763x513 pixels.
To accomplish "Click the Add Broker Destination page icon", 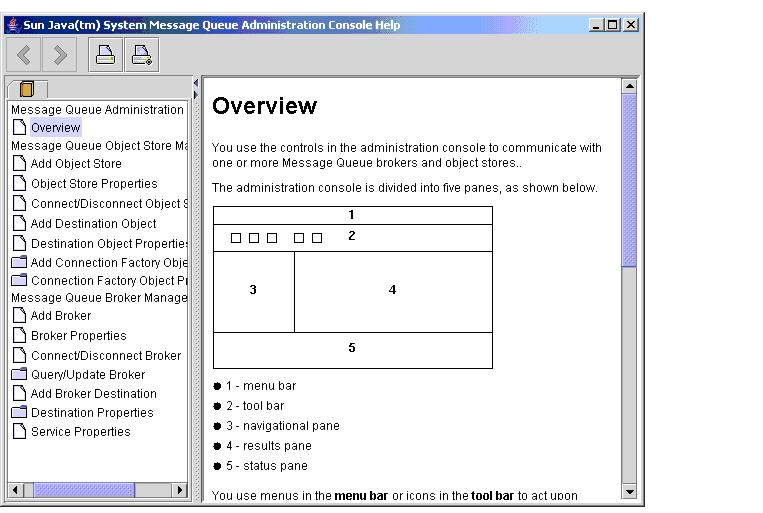I will [x=19, y=393].
